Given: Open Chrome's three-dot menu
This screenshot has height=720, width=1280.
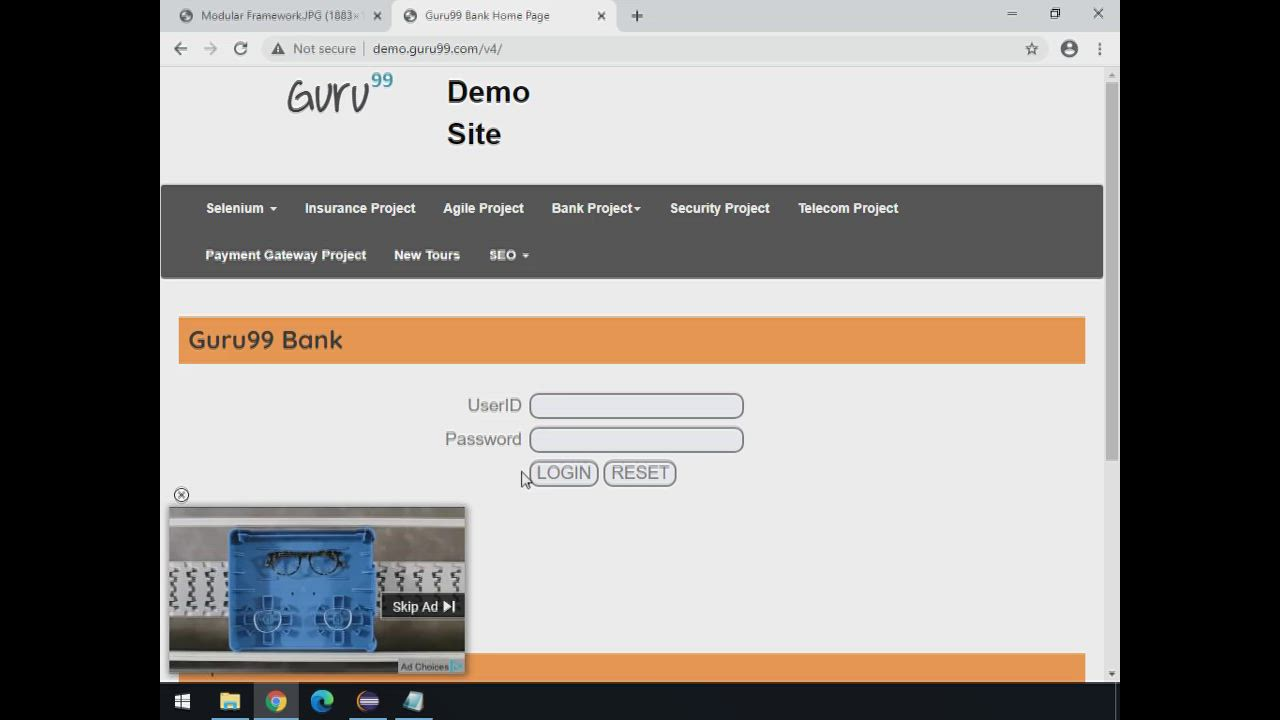Looking at the screenshot, I should (x=1099, y=48).
